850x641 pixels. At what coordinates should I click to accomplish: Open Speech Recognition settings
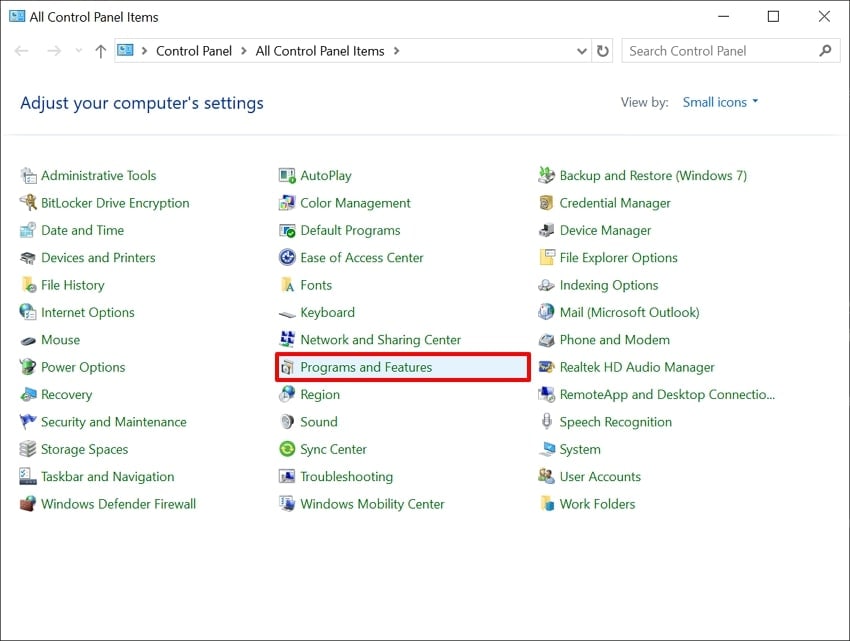point(613,421)
